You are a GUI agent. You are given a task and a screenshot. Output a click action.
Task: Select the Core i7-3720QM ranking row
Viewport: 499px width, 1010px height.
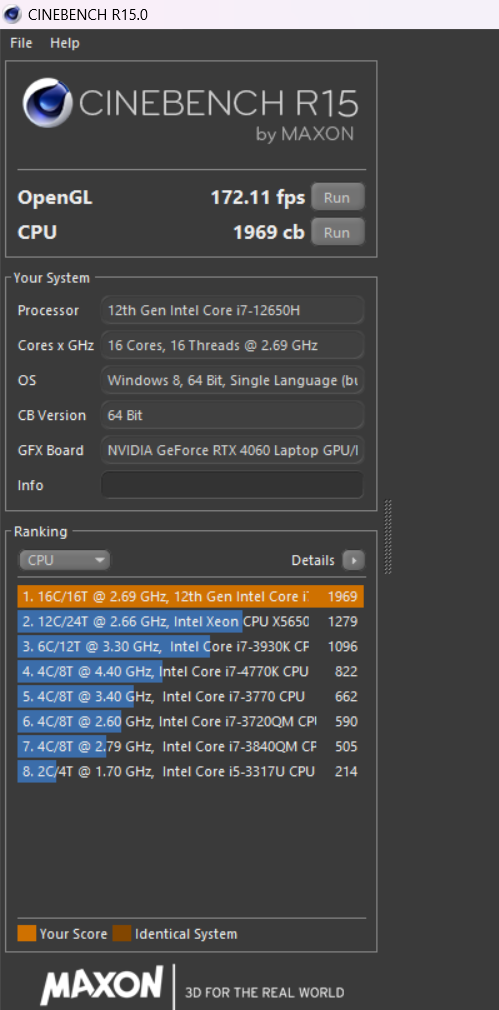pyautogui.click(x=191, y=721)
